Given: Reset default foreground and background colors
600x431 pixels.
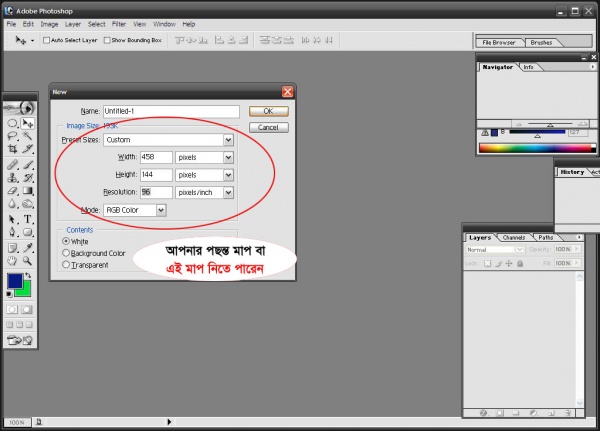Looking at the screenshot, I should click(x=9, y=294).
